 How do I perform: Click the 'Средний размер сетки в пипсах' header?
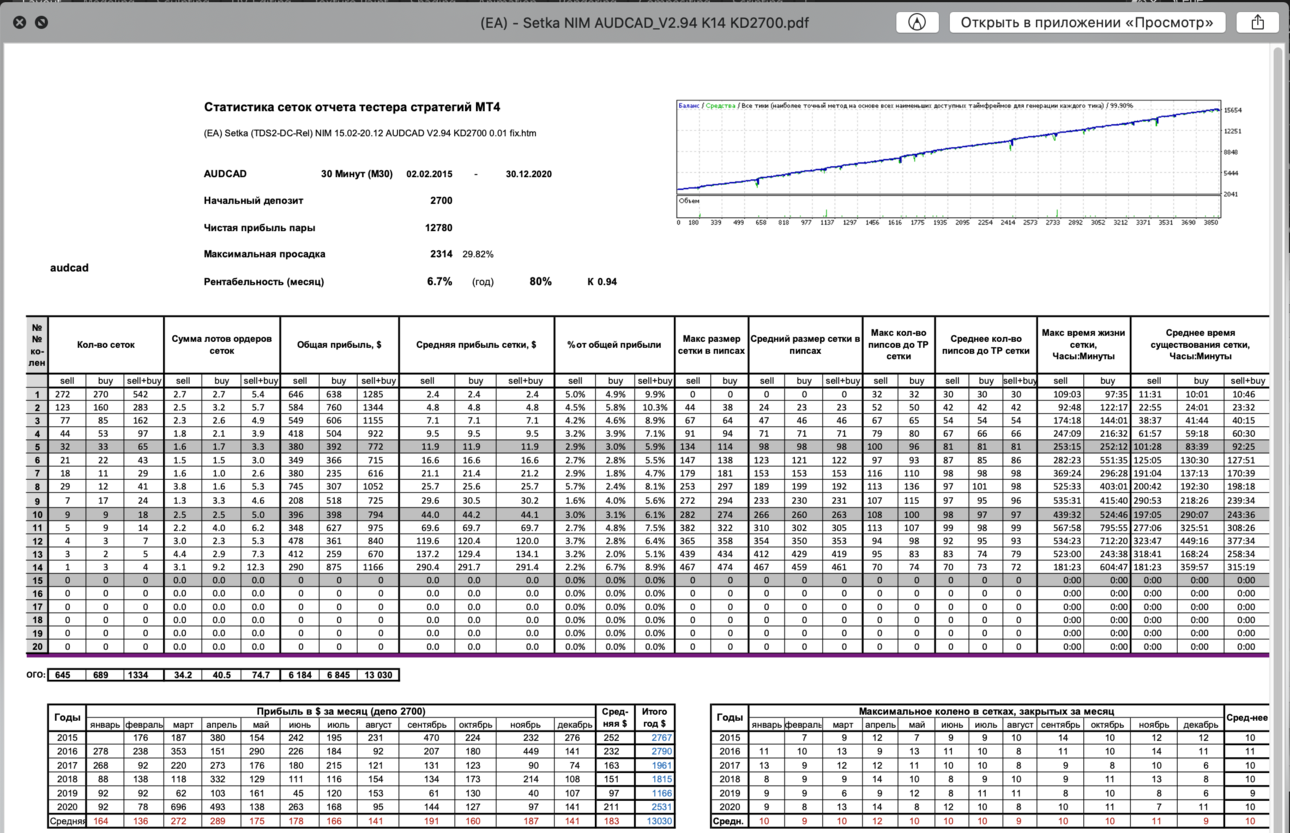(x=805, y=344)
